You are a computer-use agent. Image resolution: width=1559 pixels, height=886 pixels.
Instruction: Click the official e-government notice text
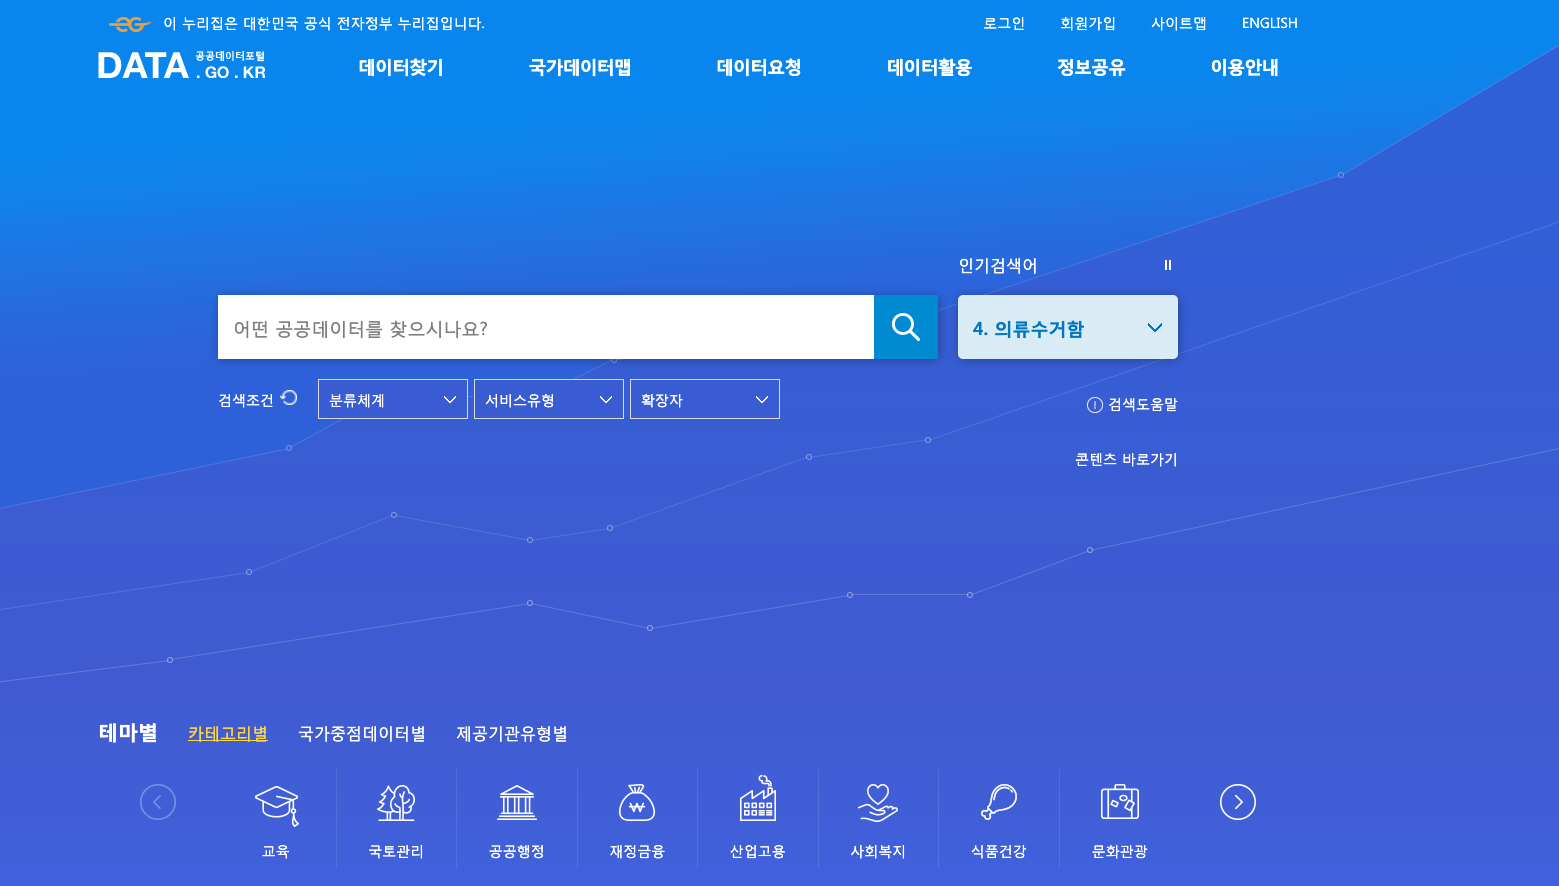point(324,23)
